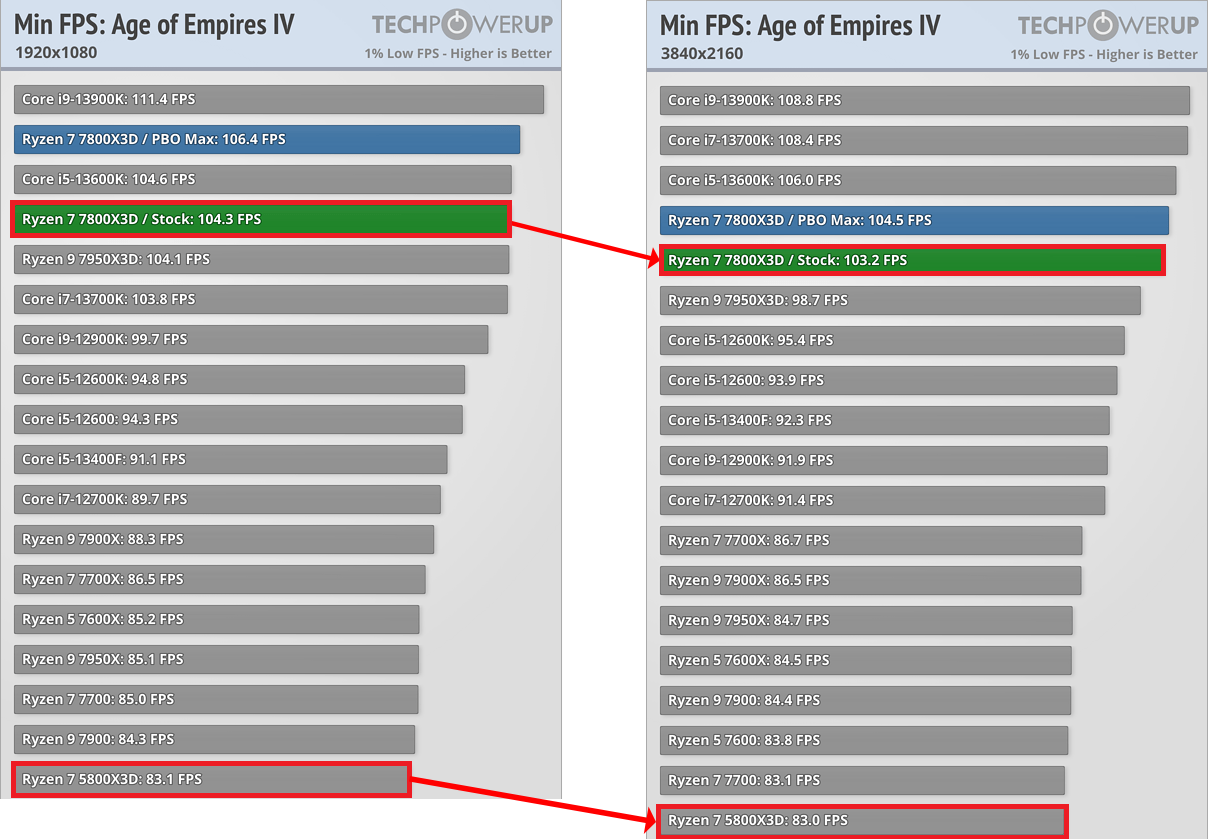Click the Core i7-12700K 91.4 FPS bar
Screen dimensions: 1208x839
click(x=883, y=500)
